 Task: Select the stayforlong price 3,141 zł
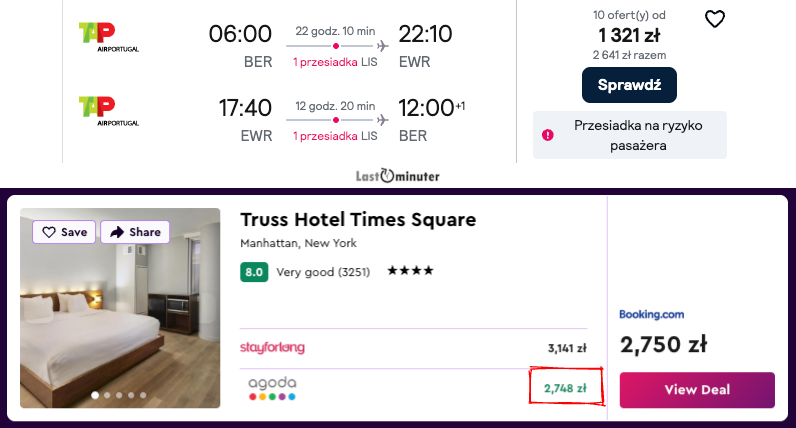pyautogui.click(x=567, y=348)
